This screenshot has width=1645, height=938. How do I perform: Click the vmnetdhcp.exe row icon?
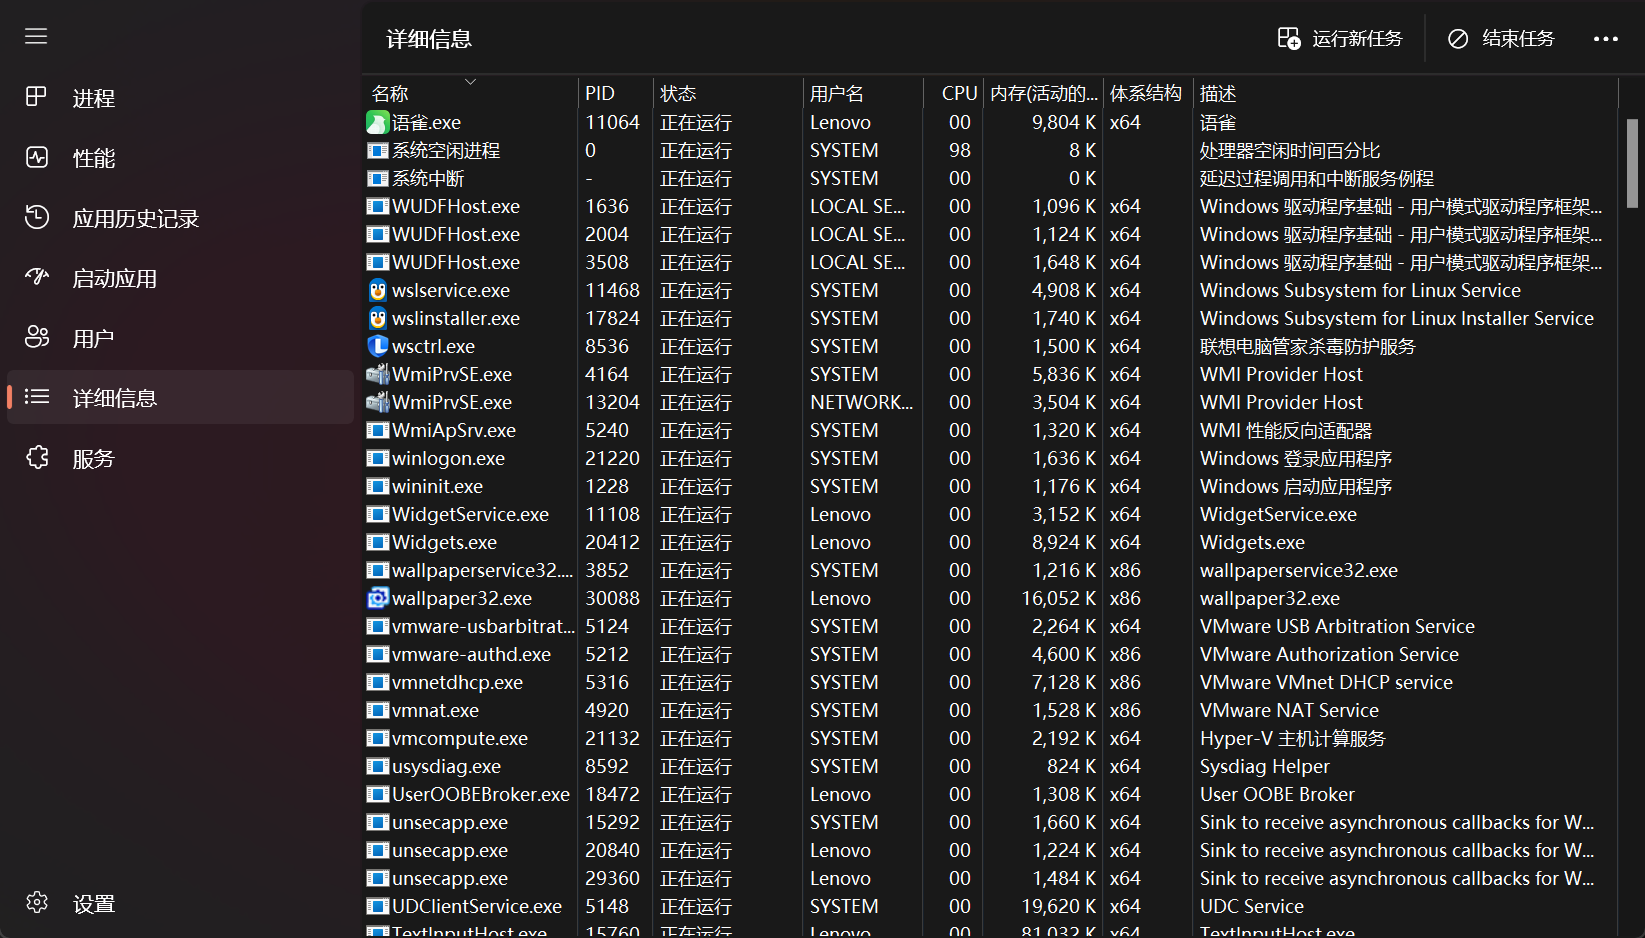pos(378,682)
